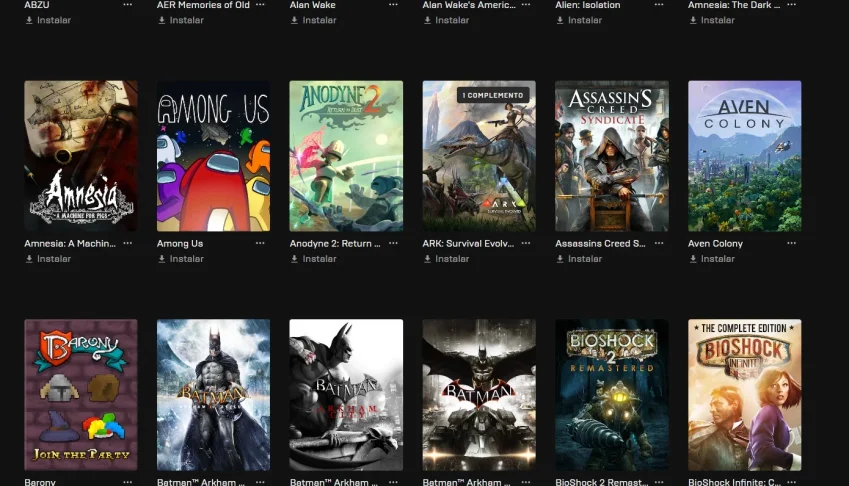Open the options menu for BioShock 2 Remastered
Viewport: 849px width, 486px height.
pos(659,482)
